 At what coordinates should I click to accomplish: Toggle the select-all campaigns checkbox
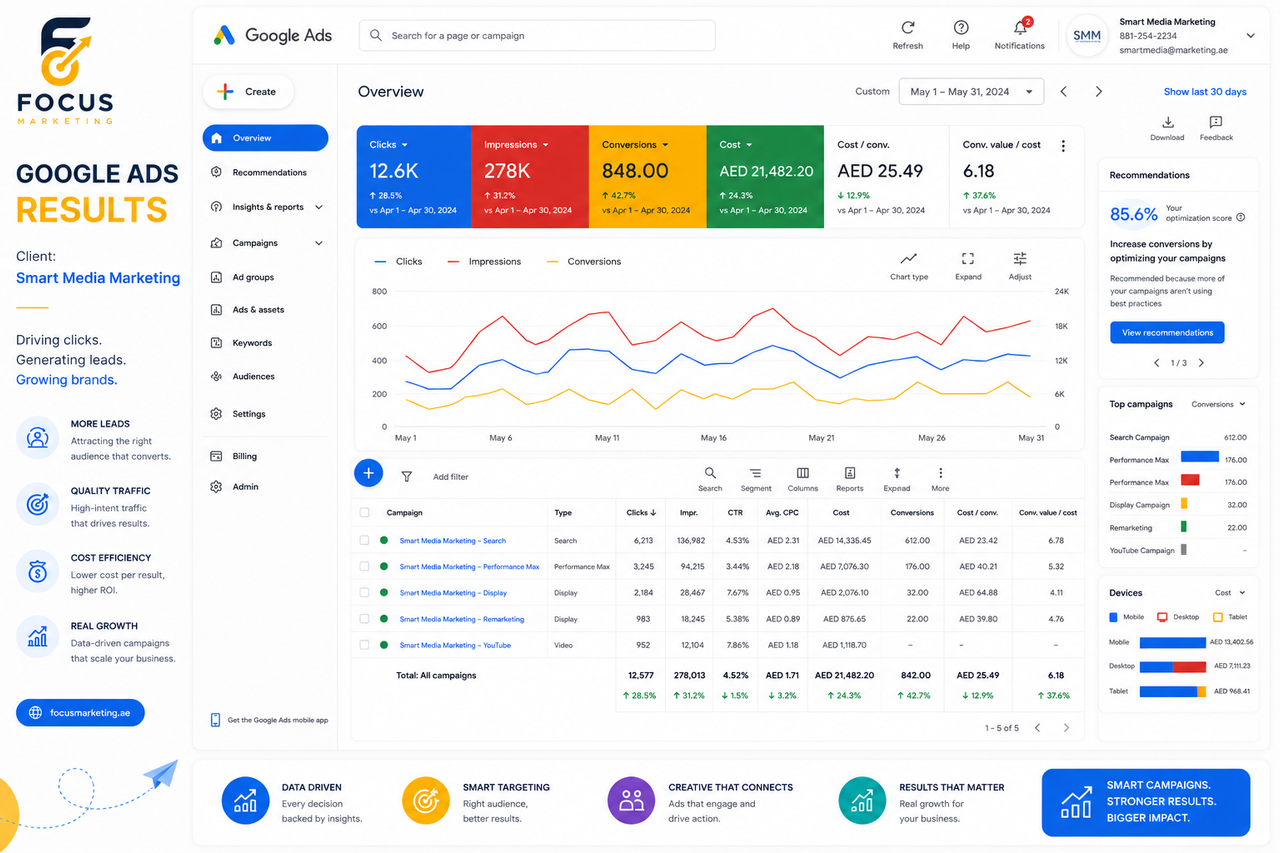(365, 513)
